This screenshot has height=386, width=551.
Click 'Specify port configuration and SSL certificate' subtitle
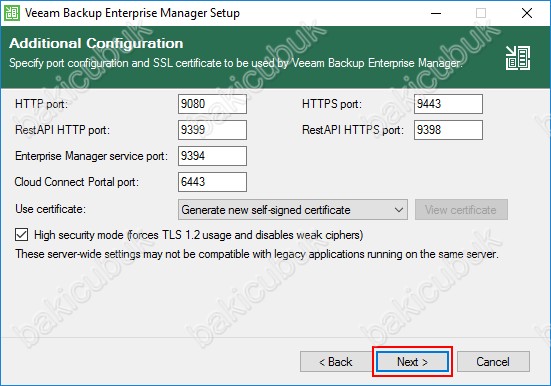pyautogui.click(x=235, y=63)
